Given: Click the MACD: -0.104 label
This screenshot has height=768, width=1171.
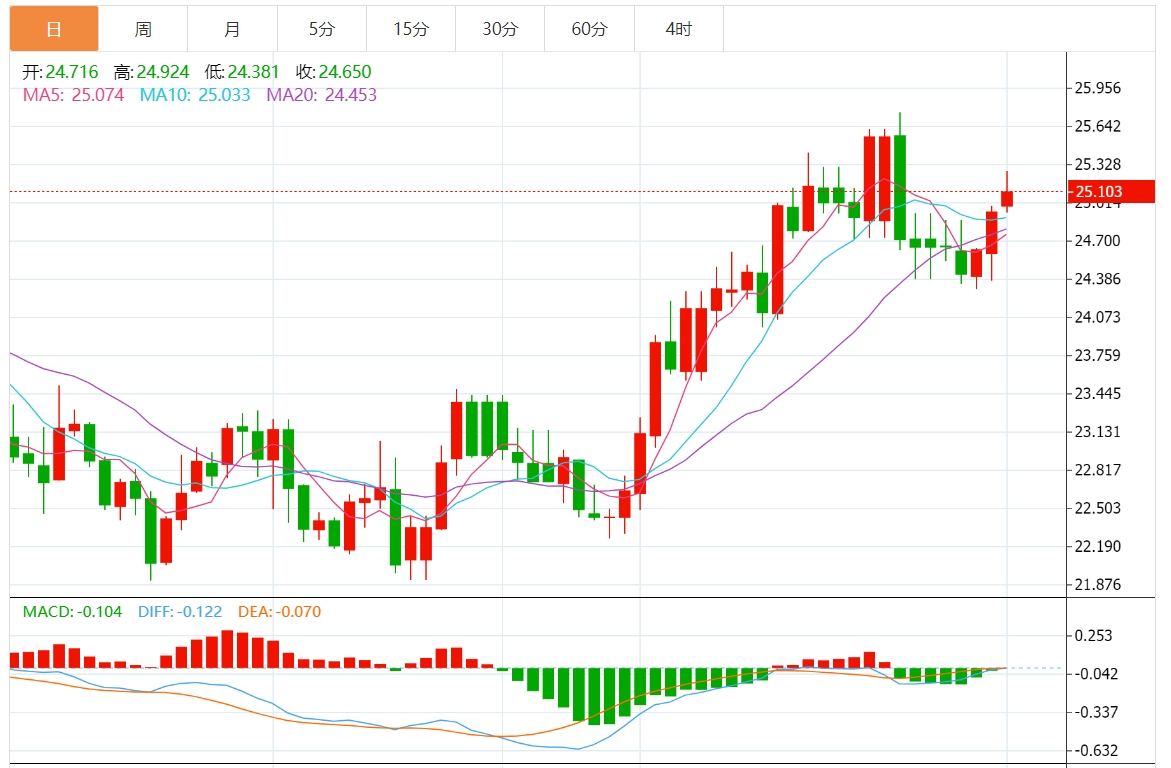Looking at the screenshot, I should click(72, 612).
